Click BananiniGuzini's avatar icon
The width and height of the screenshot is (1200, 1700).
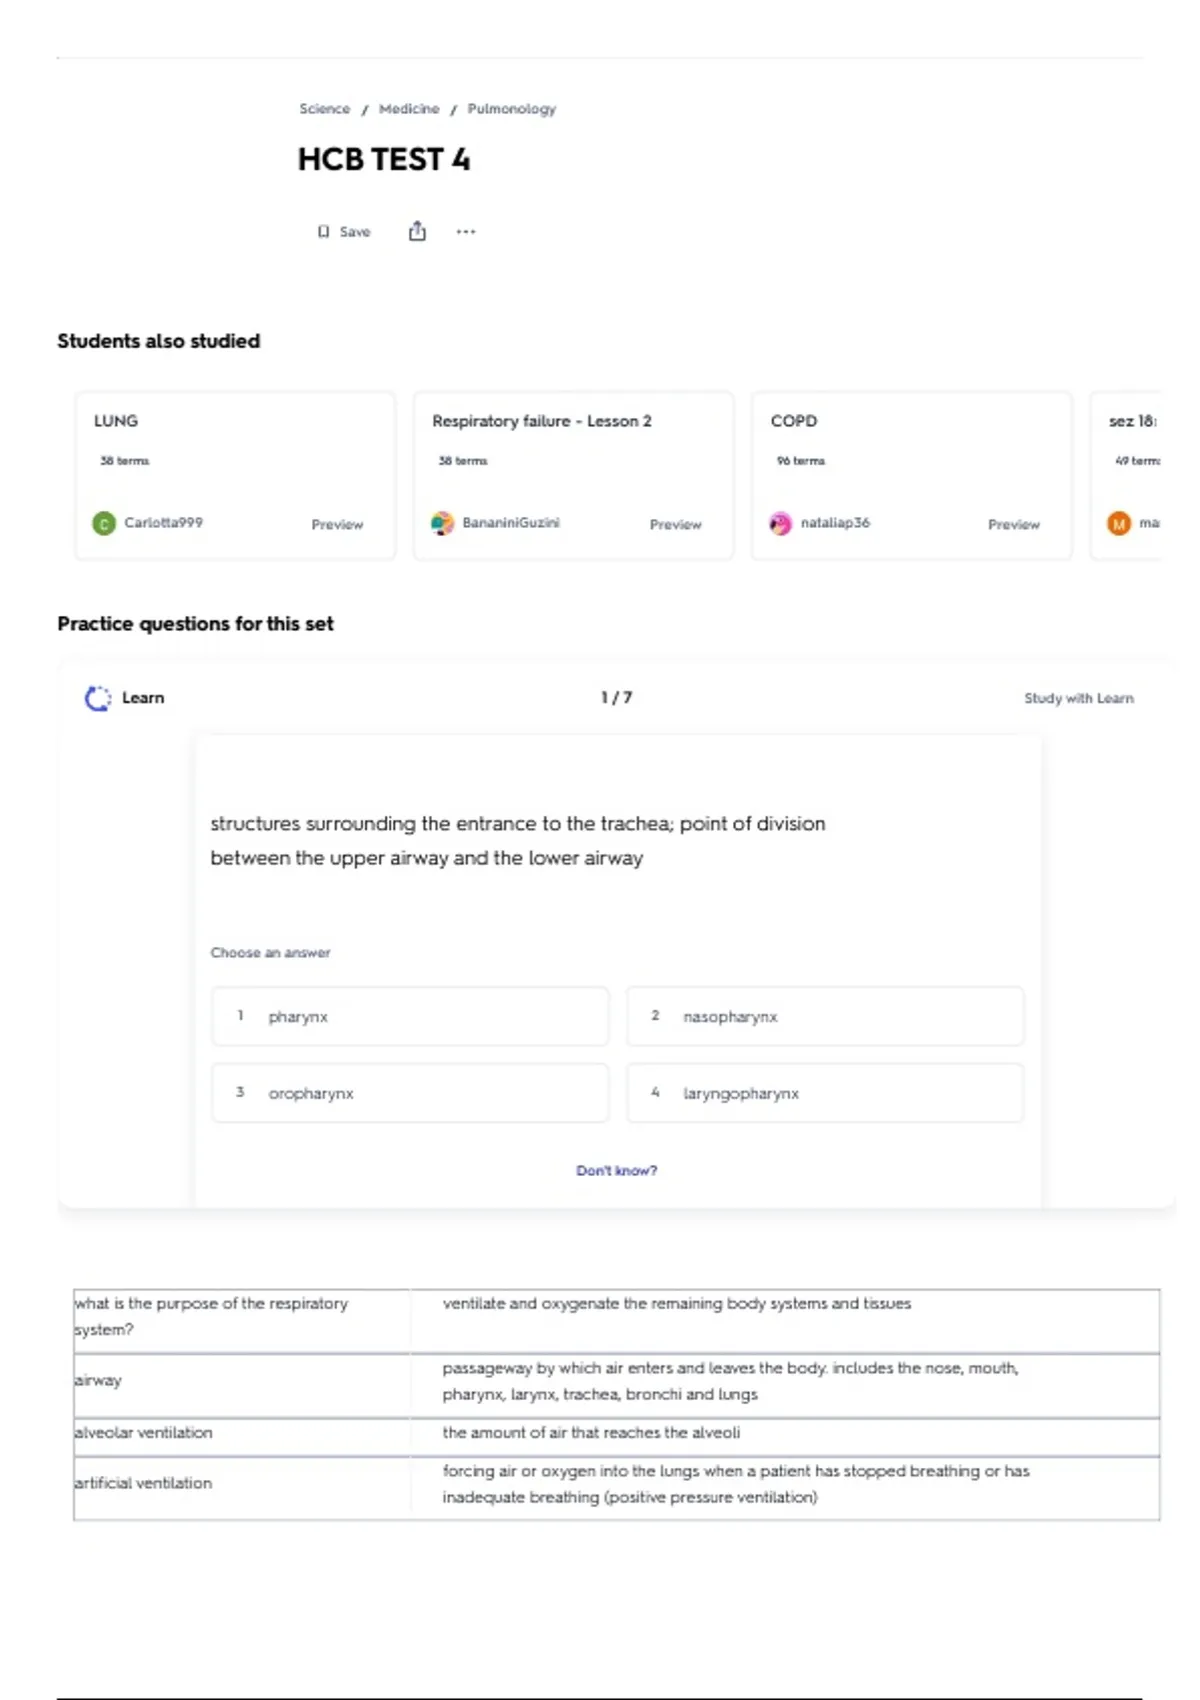coord(442,523)
